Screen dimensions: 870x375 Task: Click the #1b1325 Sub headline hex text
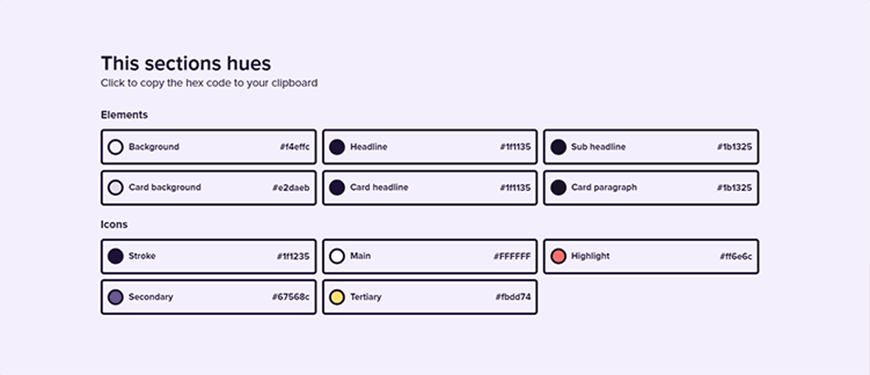pyautogui.click(x=734, y=147)
